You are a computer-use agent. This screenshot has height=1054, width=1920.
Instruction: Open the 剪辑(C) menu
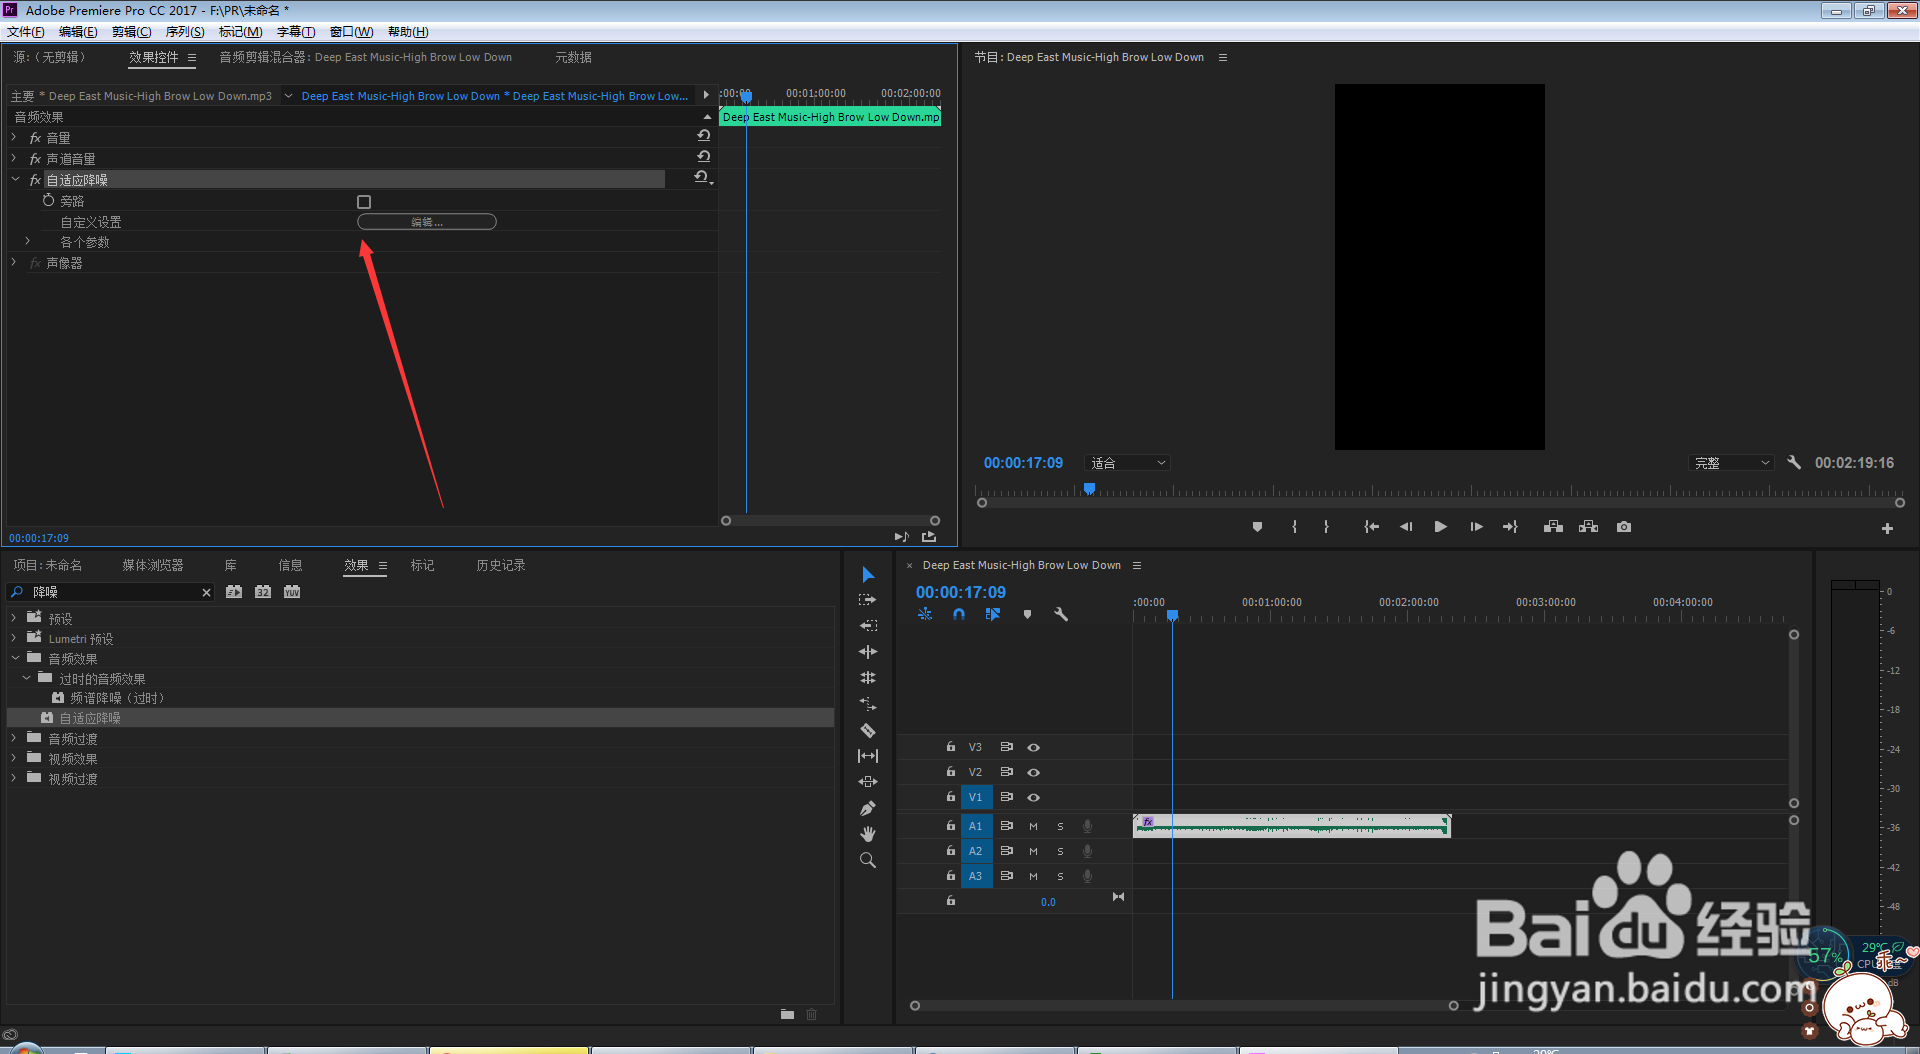(132, 32)
